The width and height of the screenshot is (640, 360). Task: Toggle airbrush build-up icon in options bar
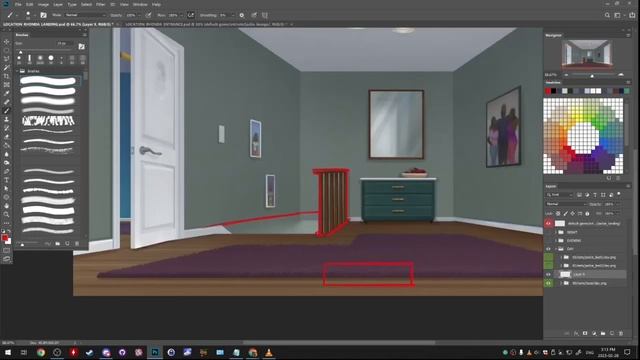click(x=191, y=15)
